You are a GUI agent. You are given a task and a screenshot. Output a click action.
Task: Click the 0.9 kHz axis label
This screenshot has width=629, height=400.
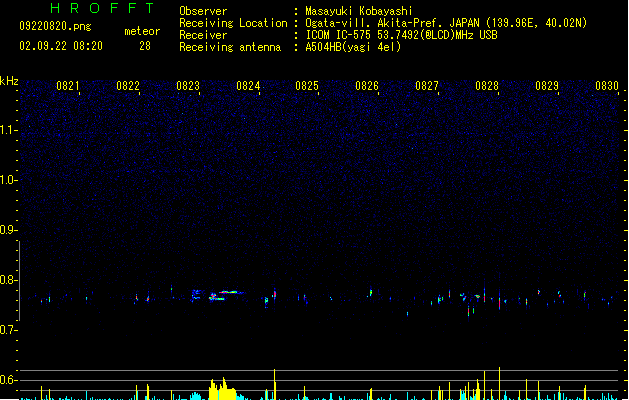coord(8,230)
